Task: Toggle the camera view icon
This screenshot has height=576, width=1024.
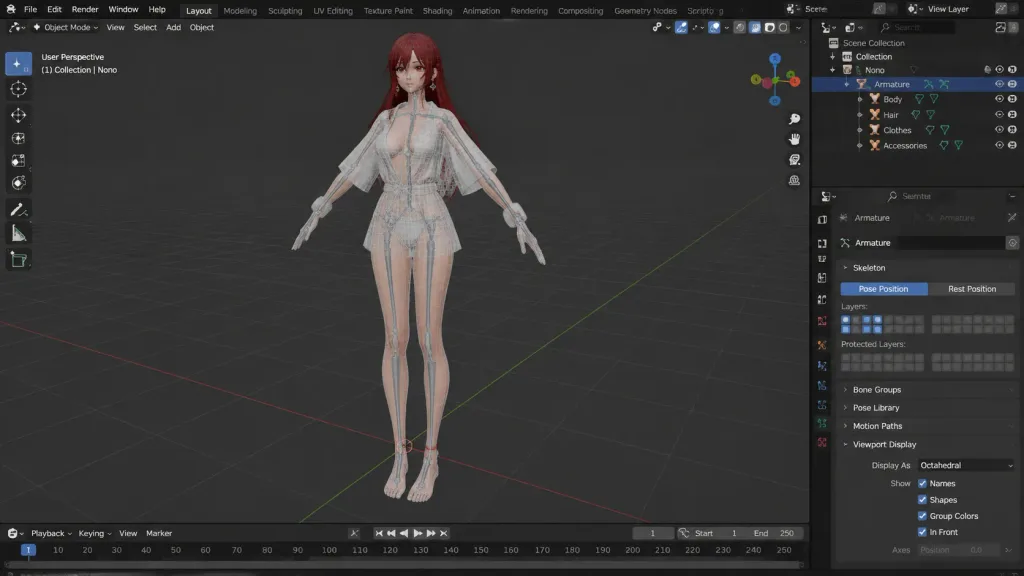Action: pos(794,160)
